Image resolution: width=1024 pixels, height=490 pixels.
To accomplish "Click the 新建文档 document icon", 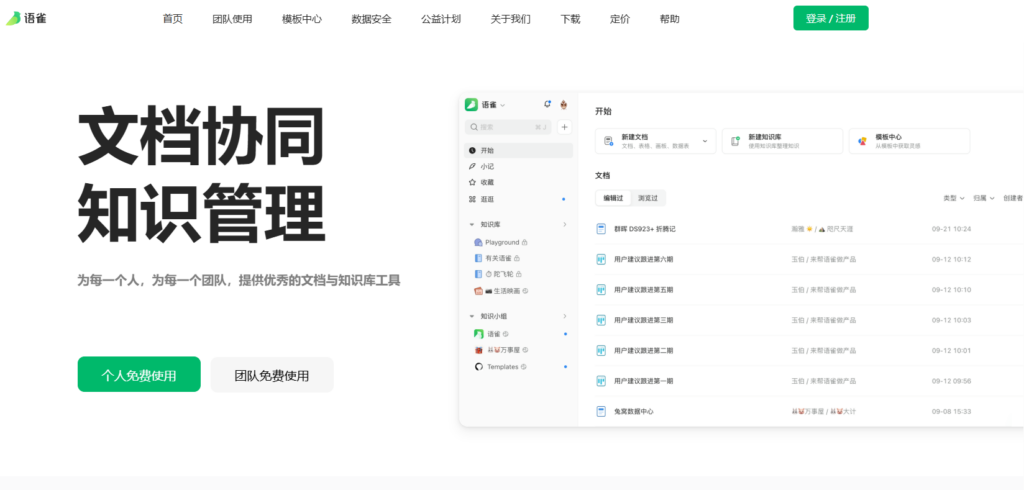I will [x=608, y=140].
